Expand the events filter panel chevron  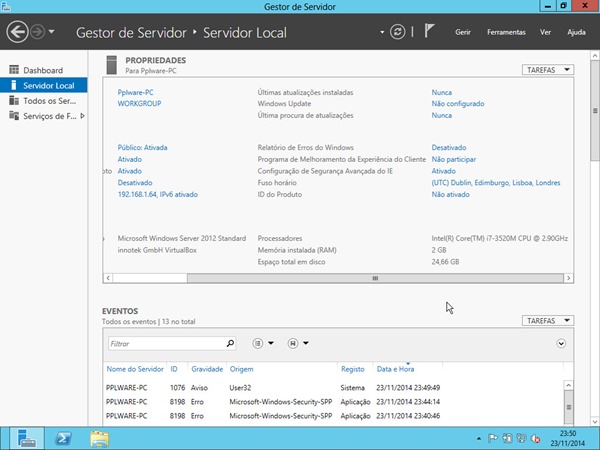click(561, 343)
